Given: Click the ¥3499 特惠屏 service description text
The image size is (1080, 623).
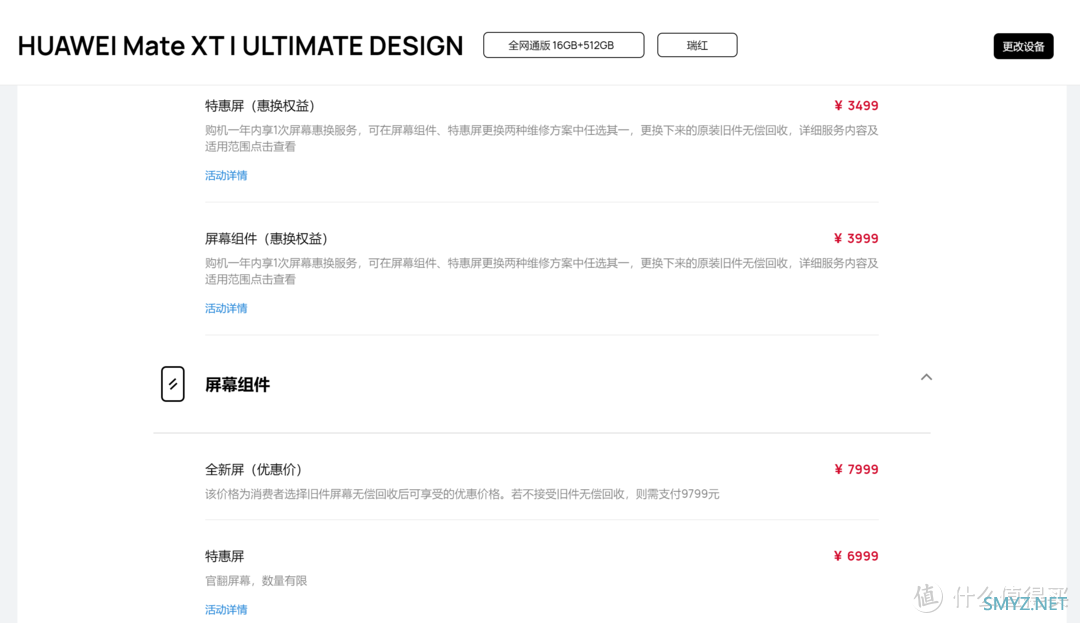Looking at the screenshot, I should point(541,138).
